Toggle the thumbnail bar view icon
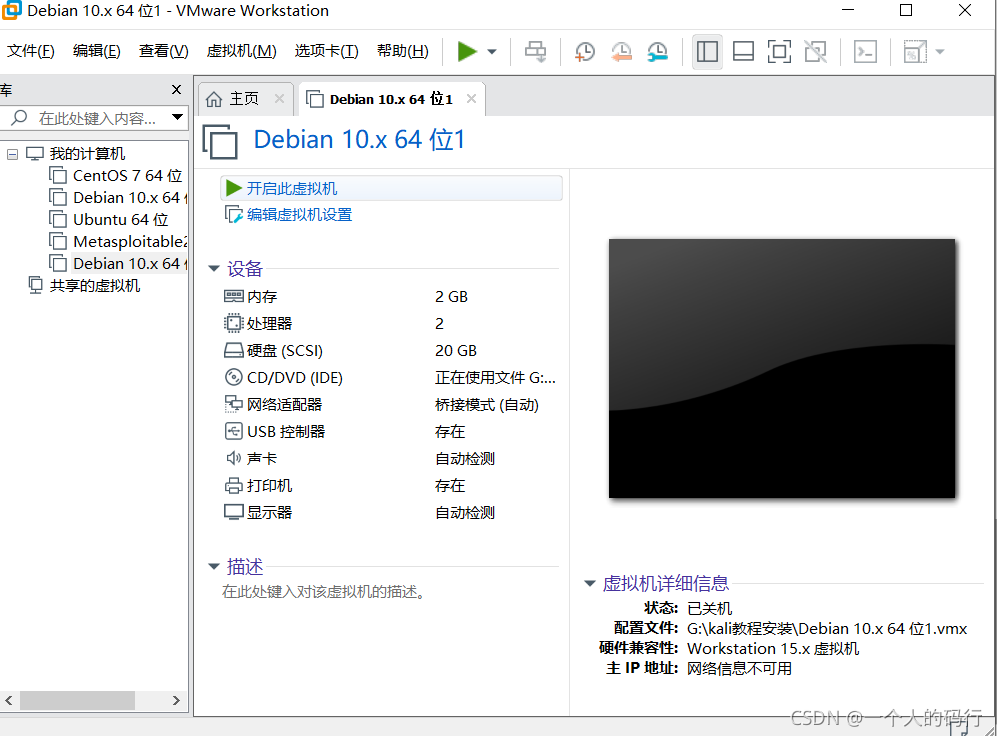Screen dimensions: 997x736 coord(743,51)
